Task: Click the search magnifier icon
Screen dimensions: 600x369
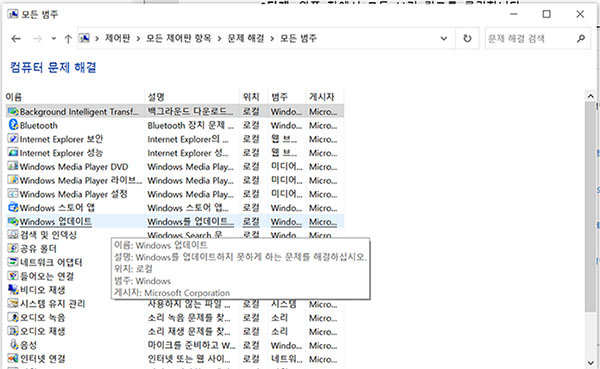Action: (x=581, y=38)
